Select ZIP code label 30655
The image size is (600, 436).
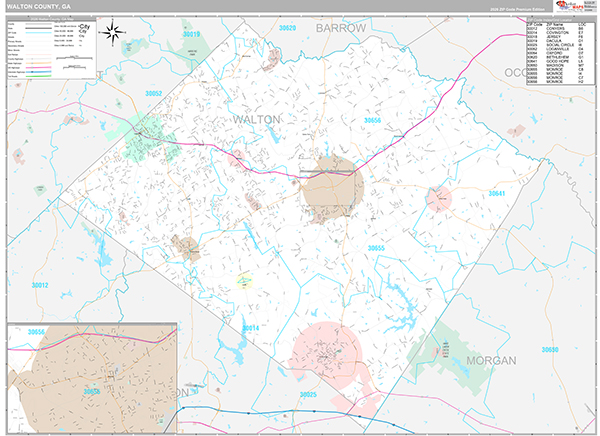click(376, 247)
